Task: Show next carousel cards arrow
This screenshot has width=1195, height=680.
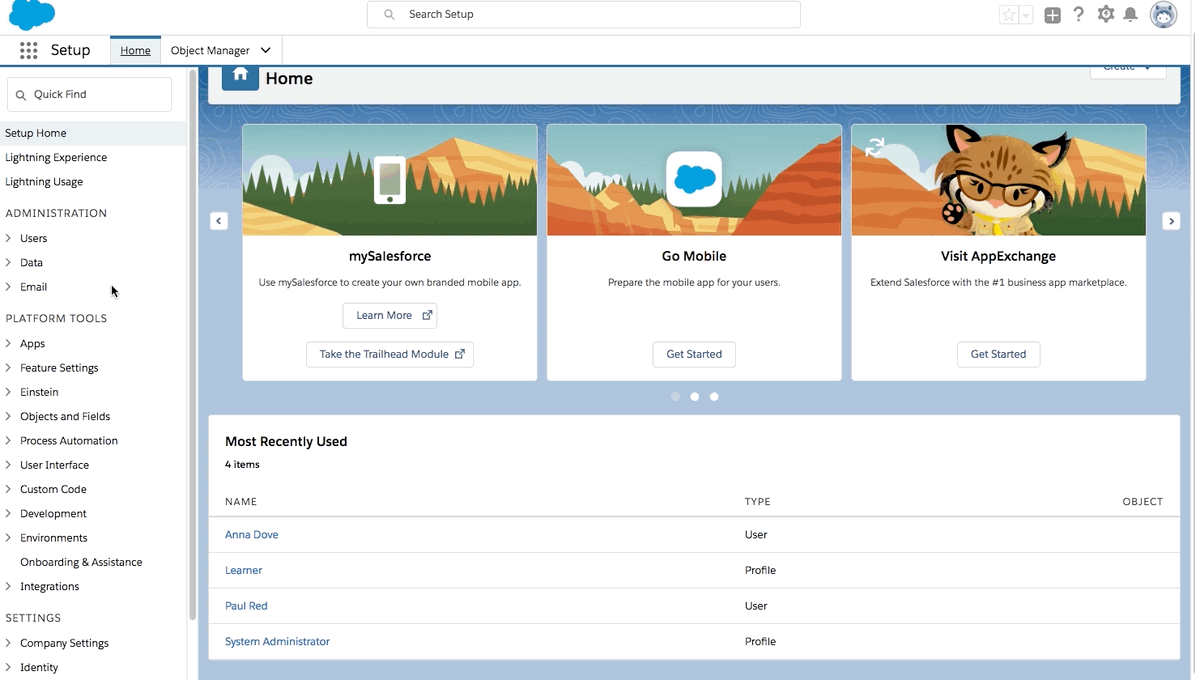Action: 1171,221
